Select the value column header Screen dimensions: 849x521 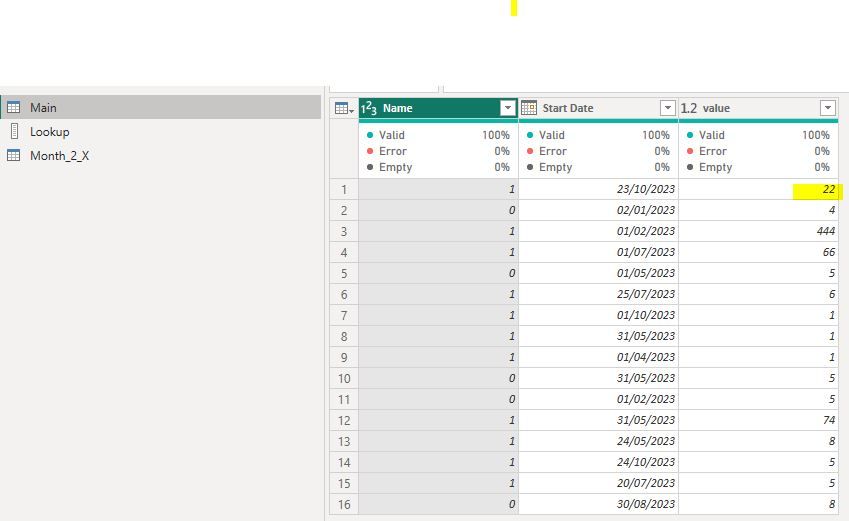point(759,108)
